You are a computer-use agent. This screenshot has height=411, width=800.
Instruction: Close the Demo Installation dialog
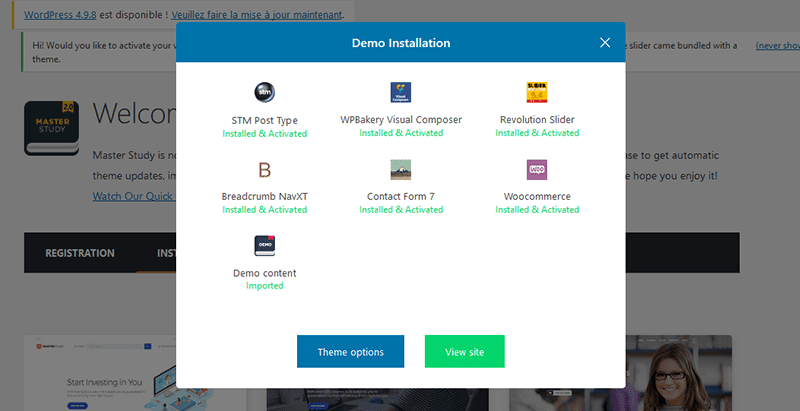click(605, 42)
